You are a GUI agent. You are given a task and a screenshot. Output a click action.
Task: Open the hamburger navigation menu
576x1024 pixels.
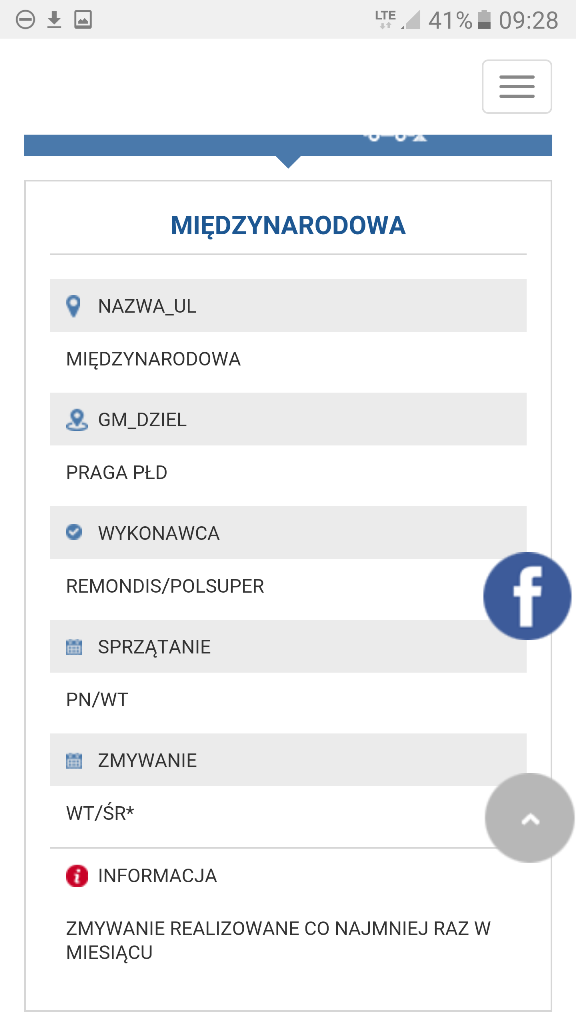(517, 86)
